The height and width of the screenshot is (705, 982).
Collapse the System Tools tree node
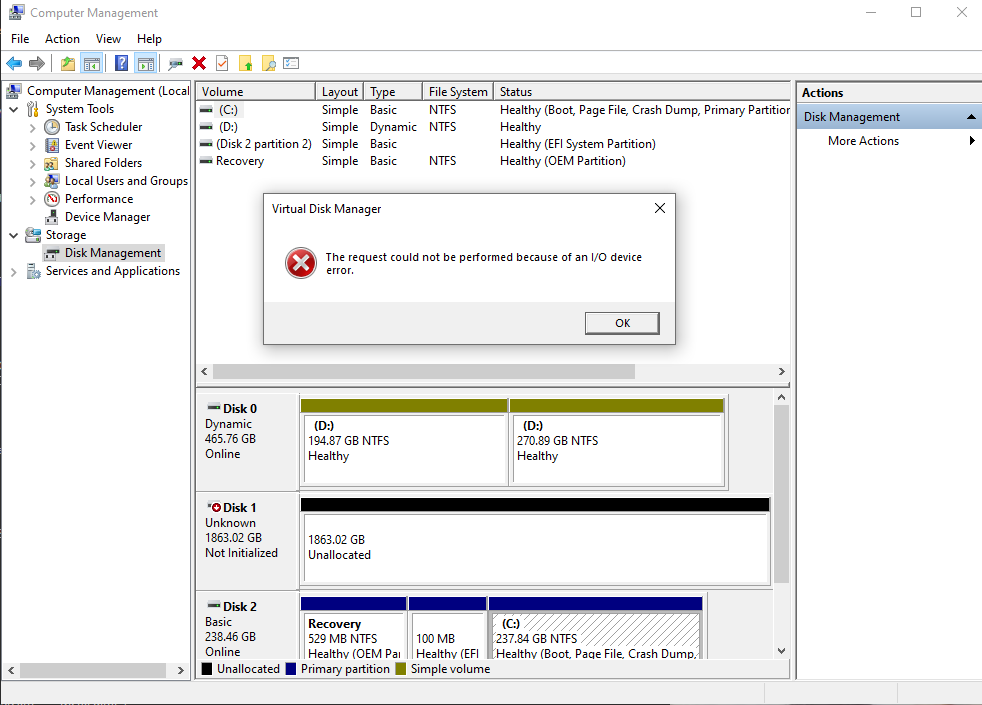14,110
